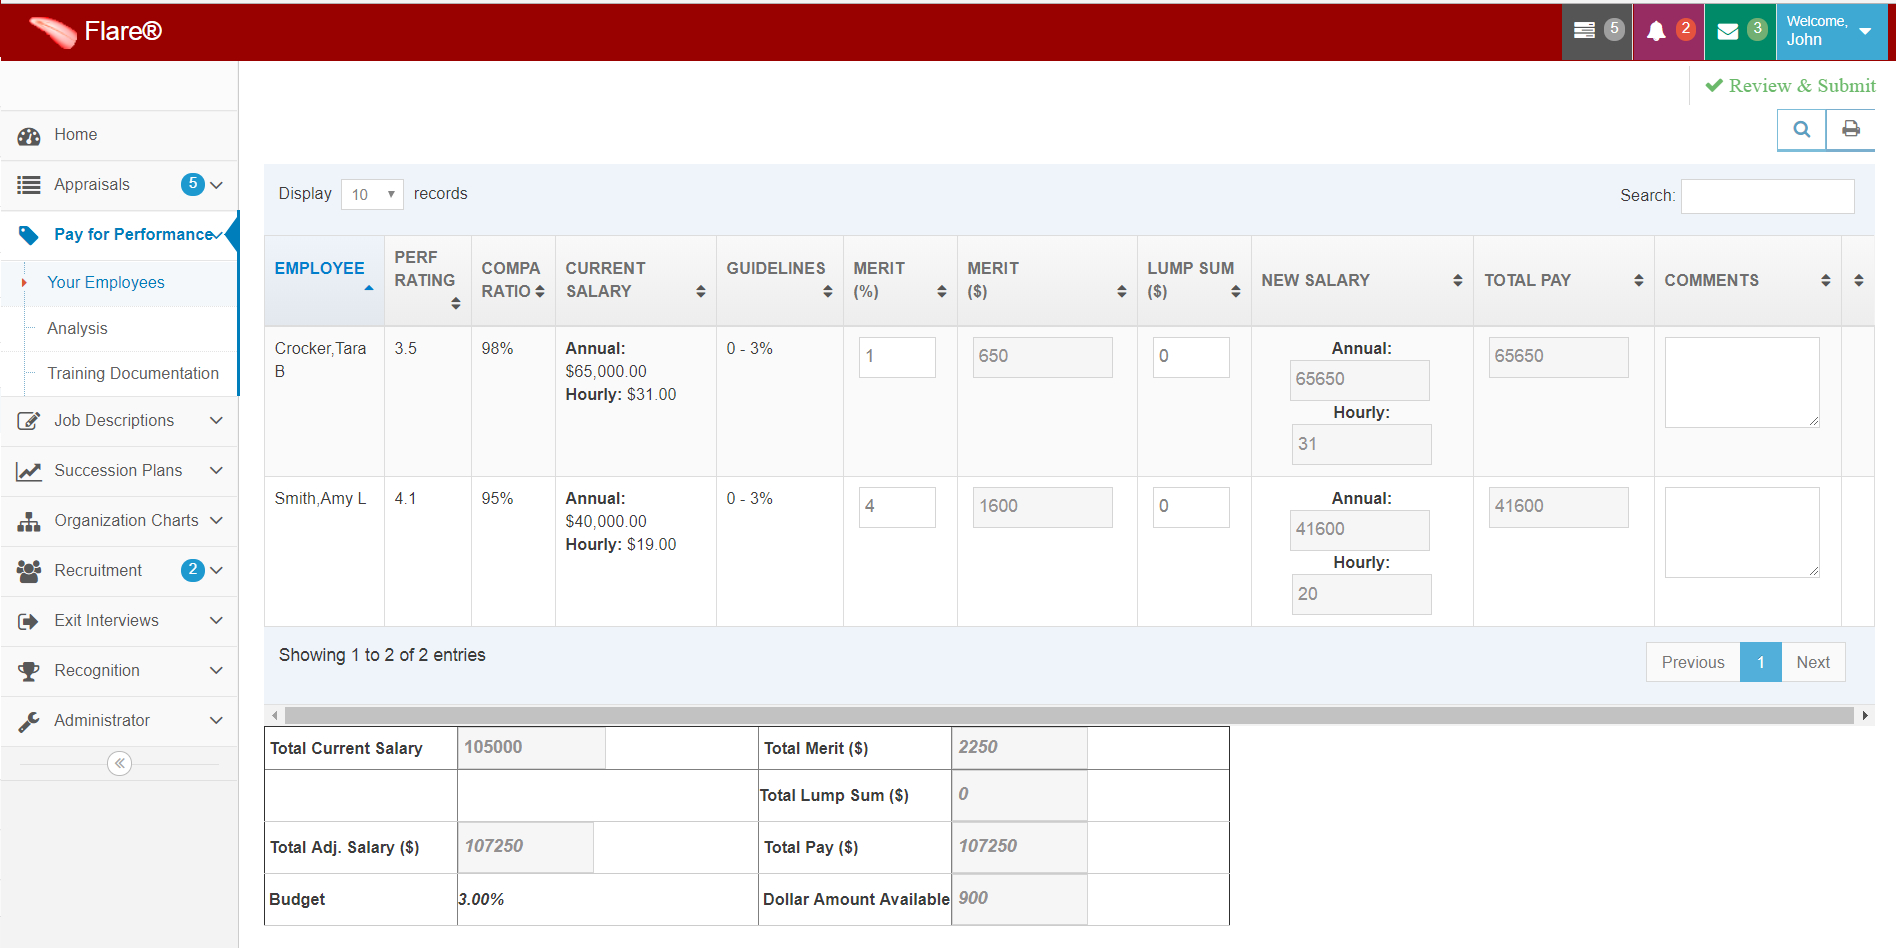Click the Flare logo icon
The height and width of the screenshot is (948, 1896).
click(x=52, y=32)
